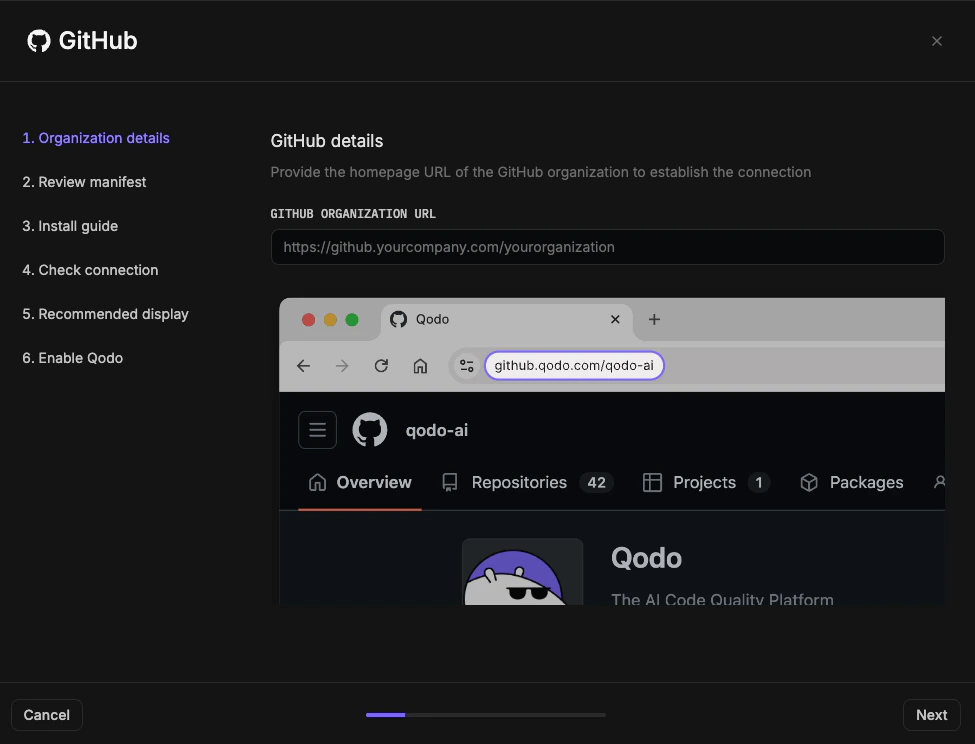Click the qodo-ai organization avatar
975x744 pixels.
[x=369, y=429]
